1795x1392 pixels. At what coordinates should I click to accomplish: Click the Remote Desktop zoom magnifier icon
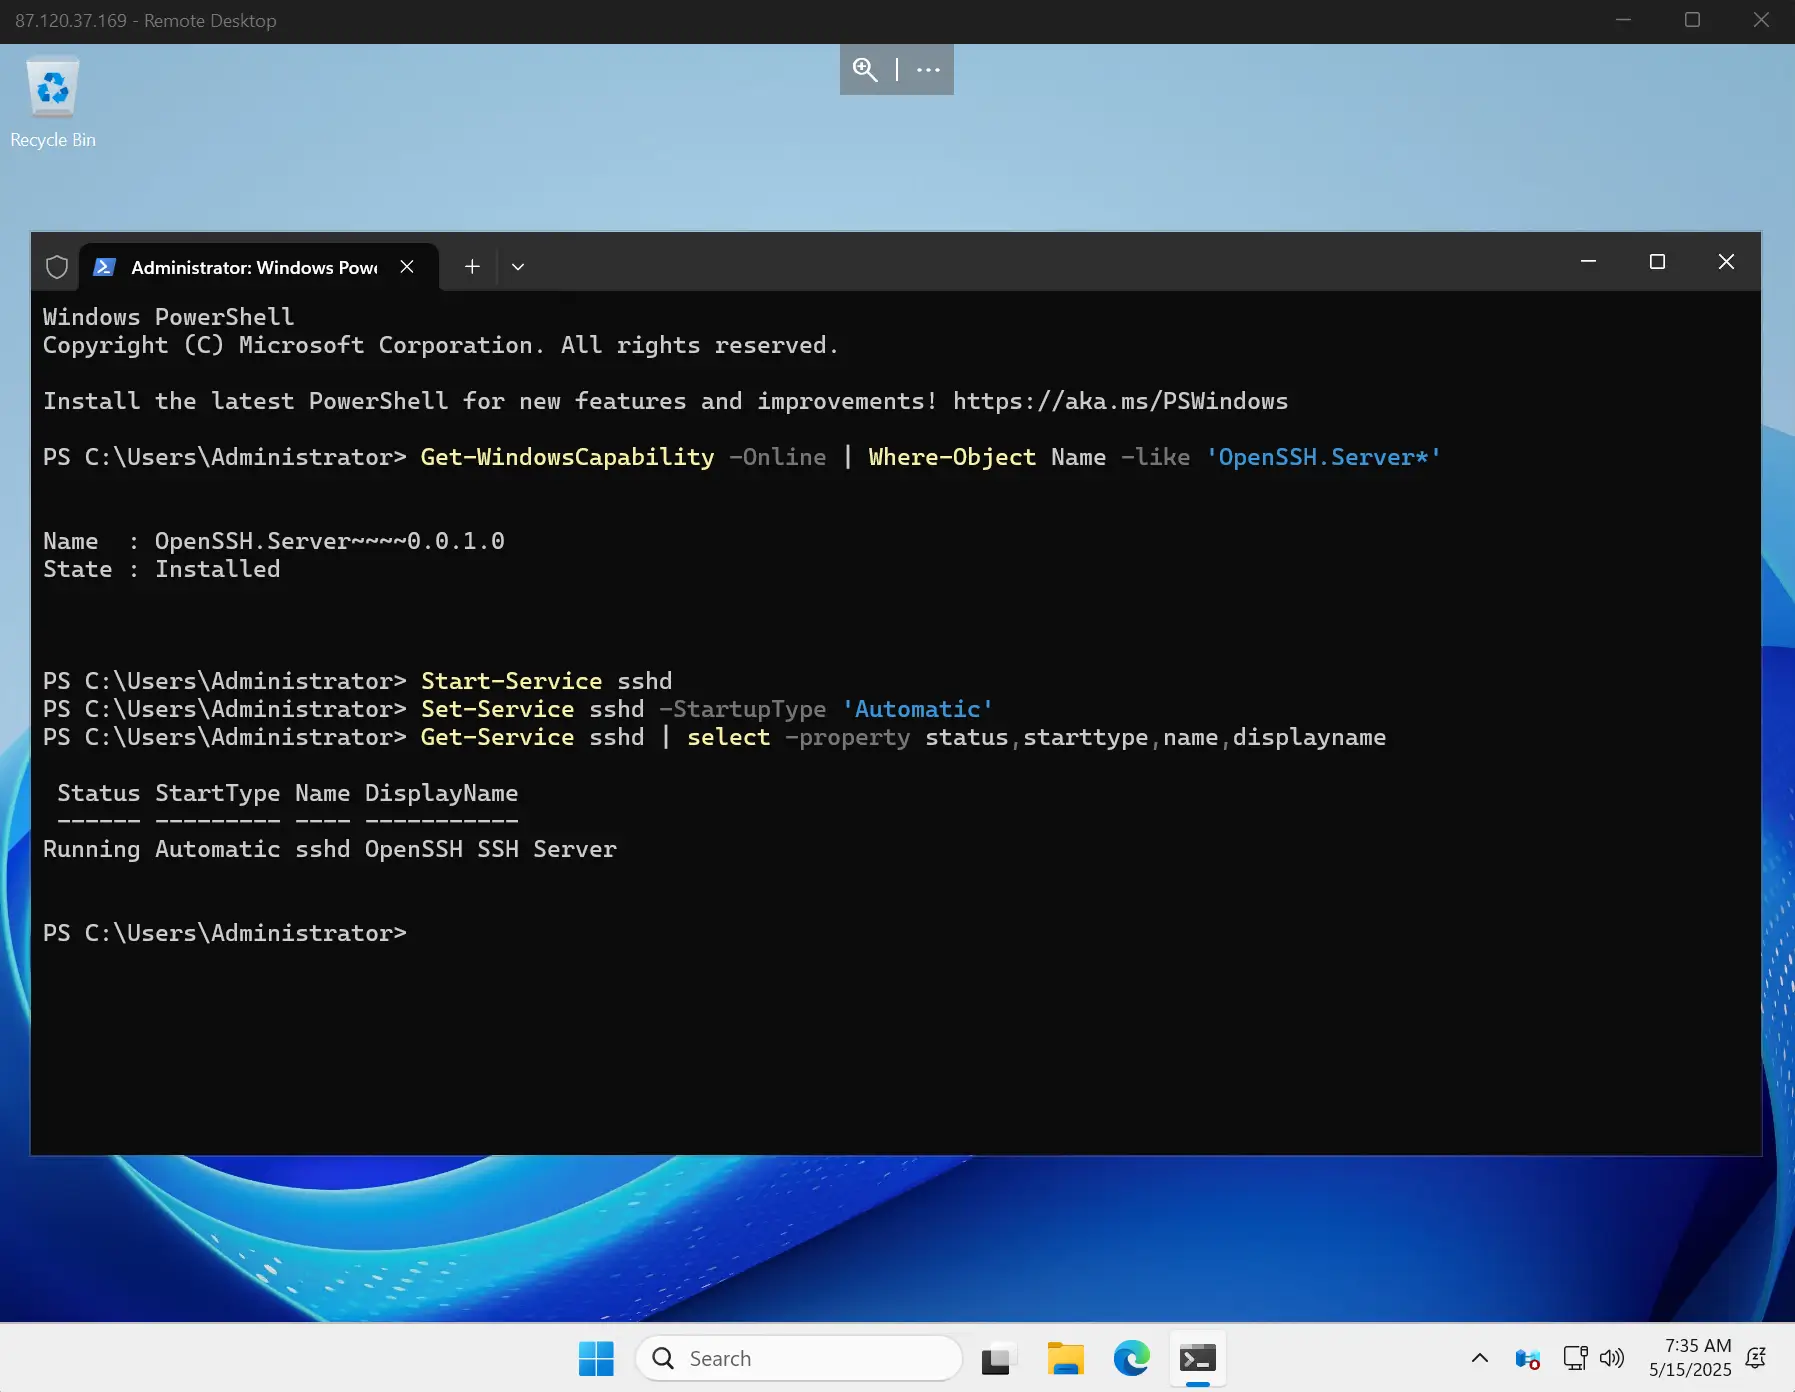coord(865,69)
